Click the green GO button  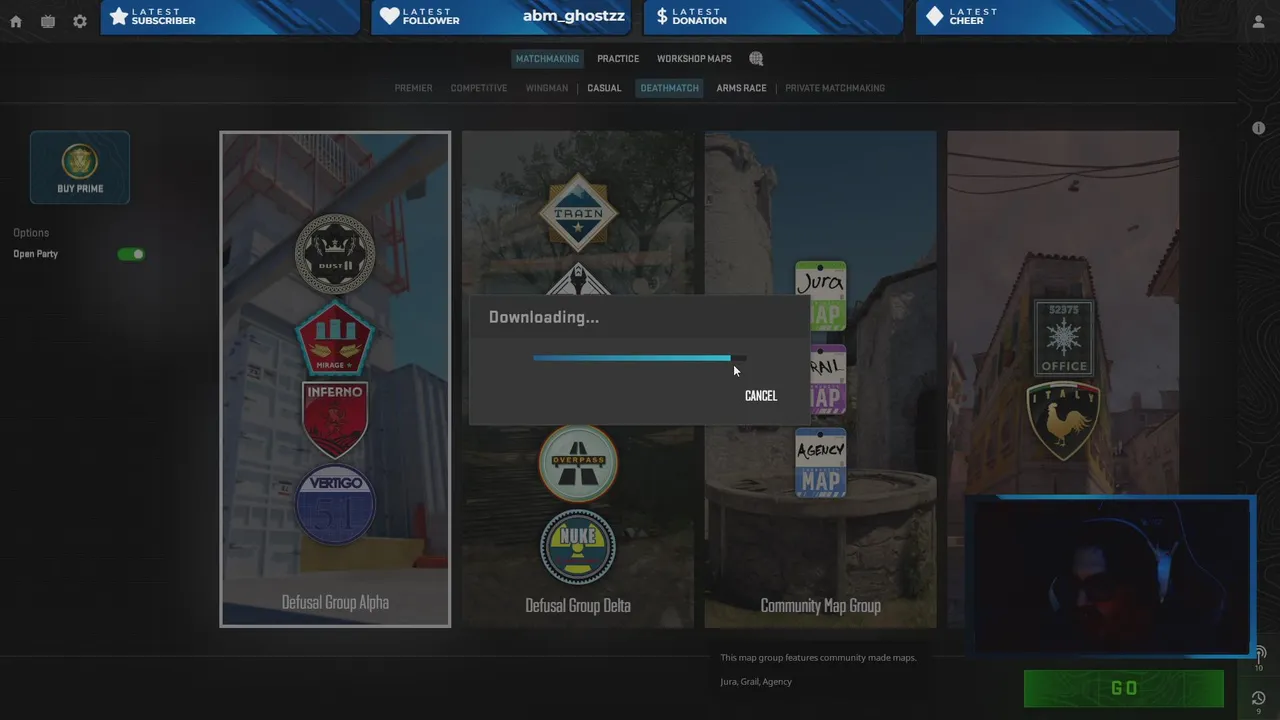[1124, 688]
